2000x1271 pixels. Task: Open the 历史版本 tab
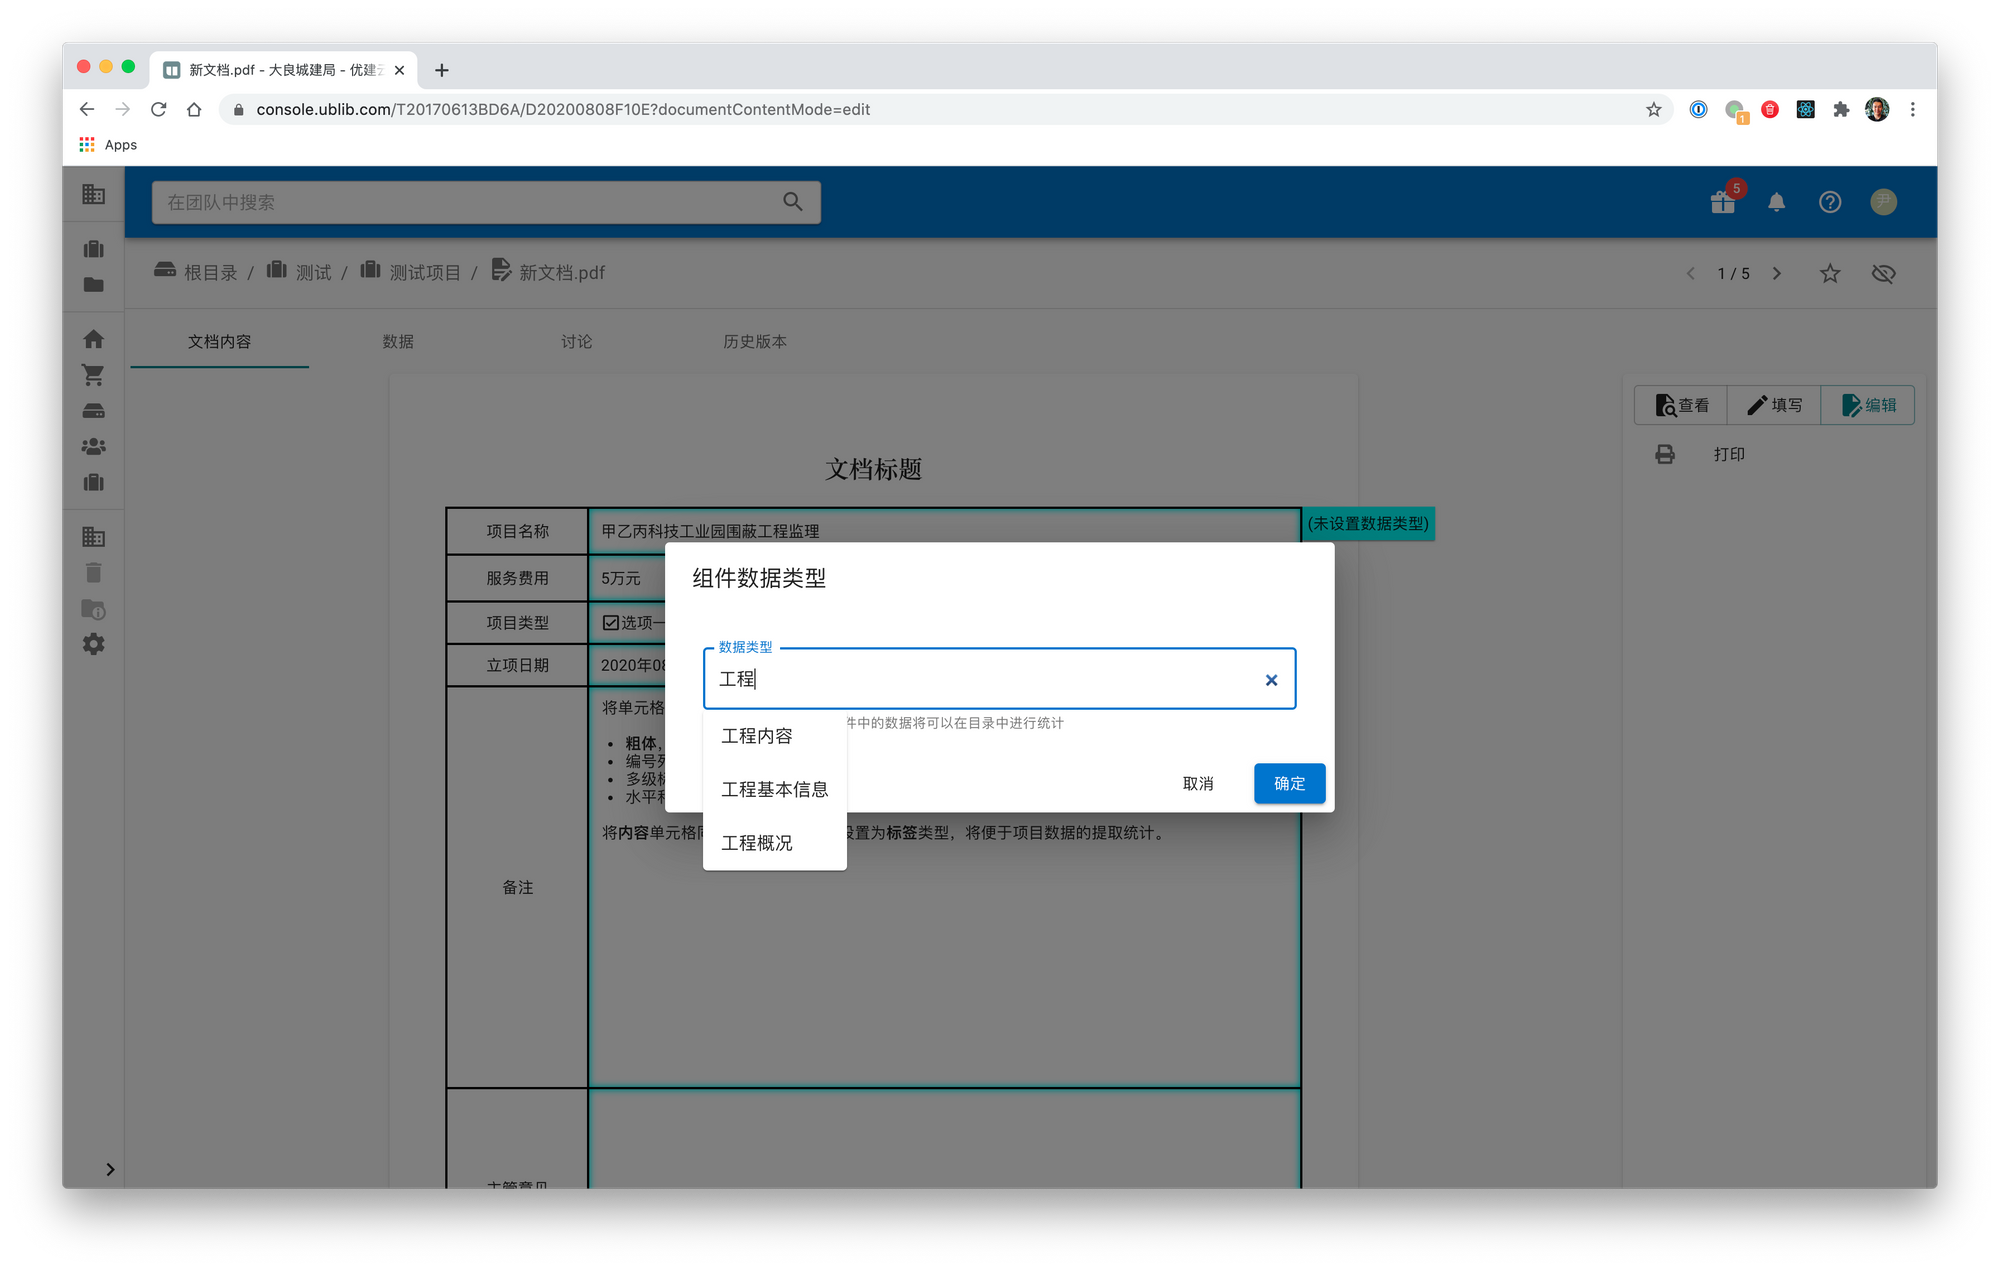pyautogui.click(x=754, y=341)
